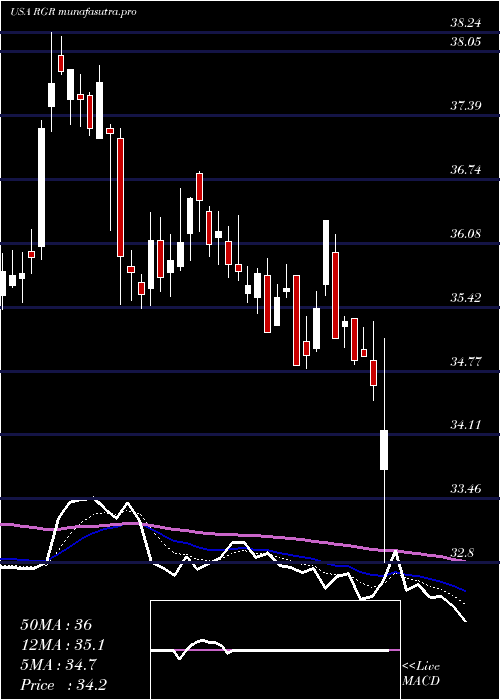The width and height of the screenshot is (500, 700).
Task: Click the Price : 34.2 value
Action: tap(63, 685)
